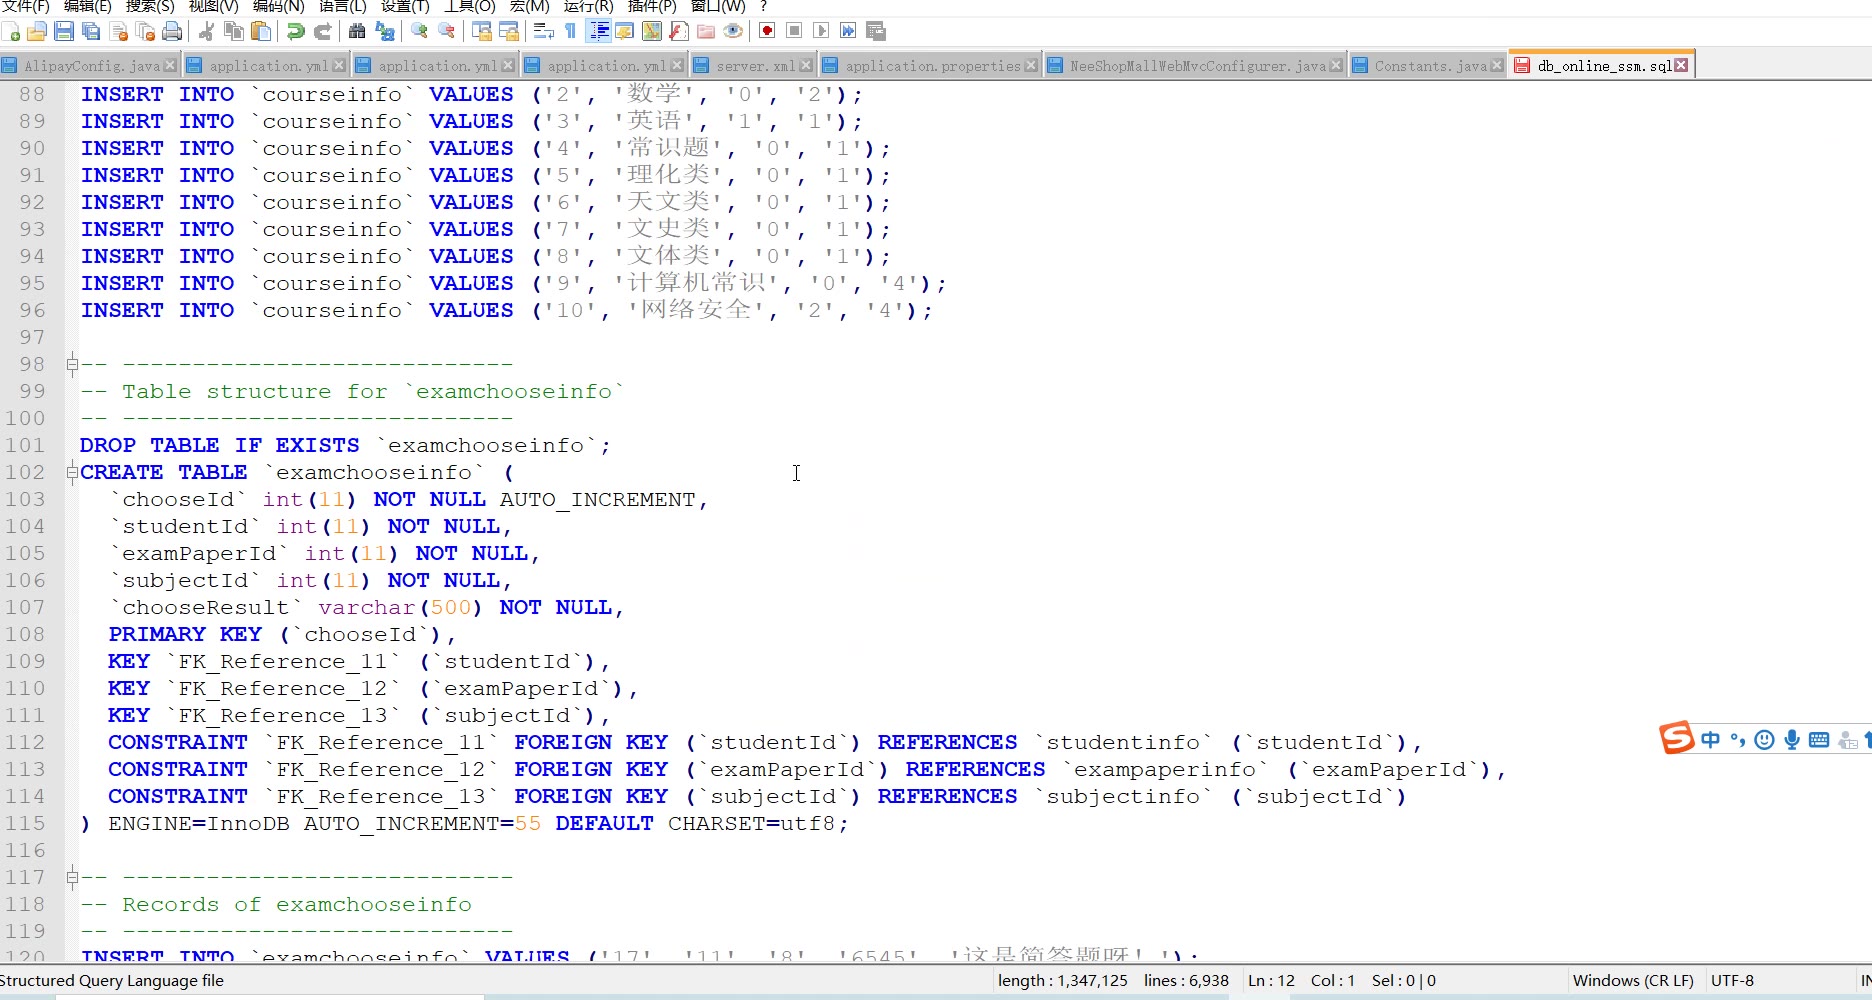Toggle the indent guide button
1872x1000 pixels.
(x=598, y=31)
